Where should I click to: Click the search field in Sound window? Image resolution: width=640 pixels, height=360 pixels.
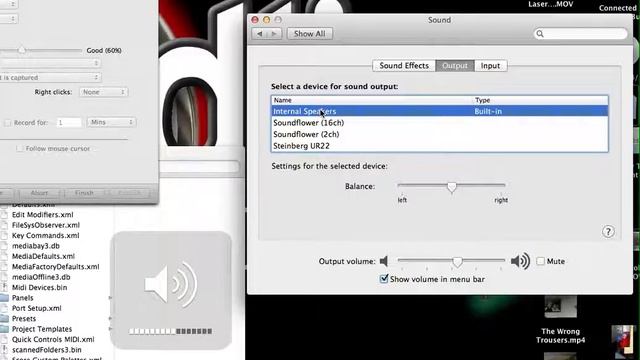tap(580, 34)
